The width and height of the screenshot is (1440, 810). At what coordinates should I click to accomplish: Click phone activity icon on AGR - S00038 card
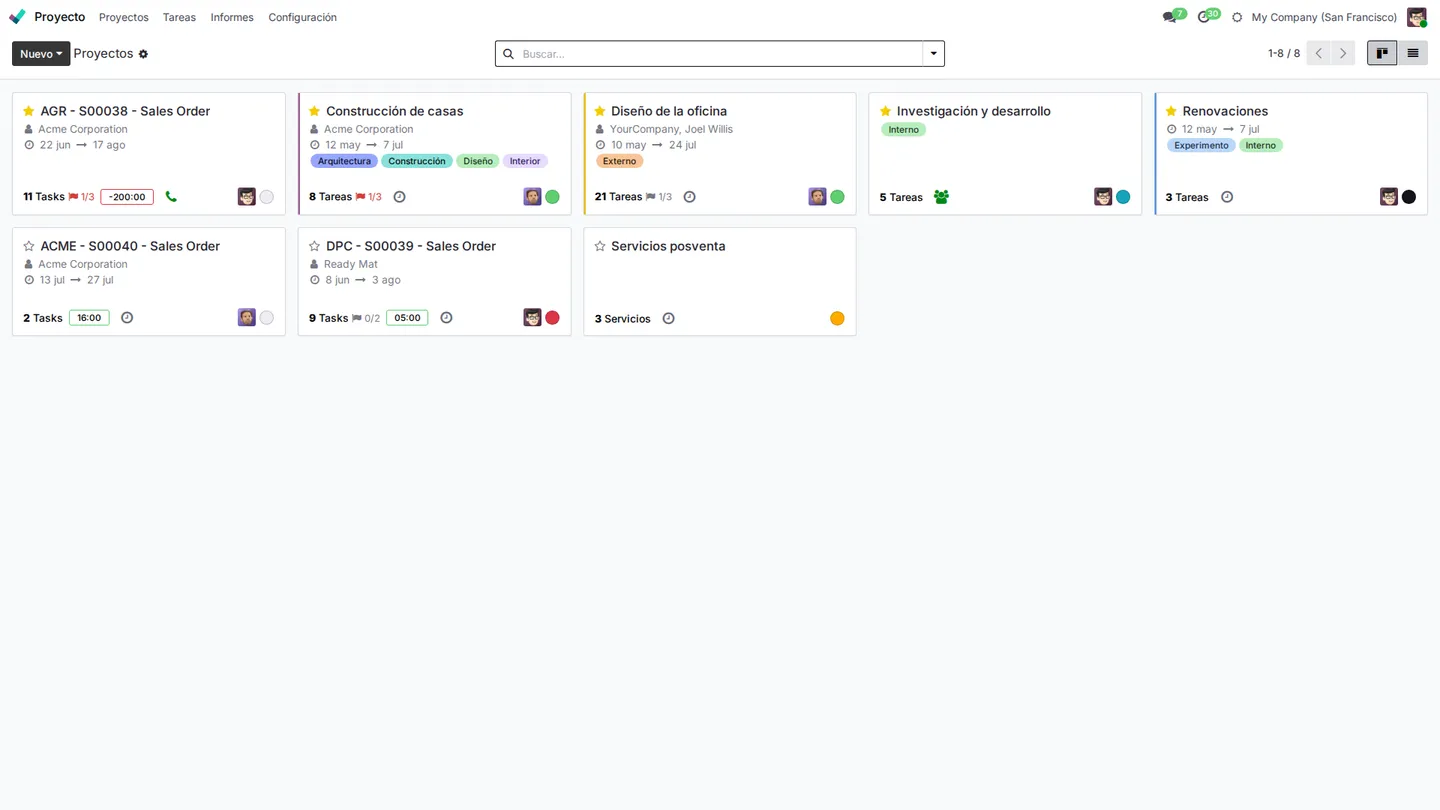[x=171, y=197]
